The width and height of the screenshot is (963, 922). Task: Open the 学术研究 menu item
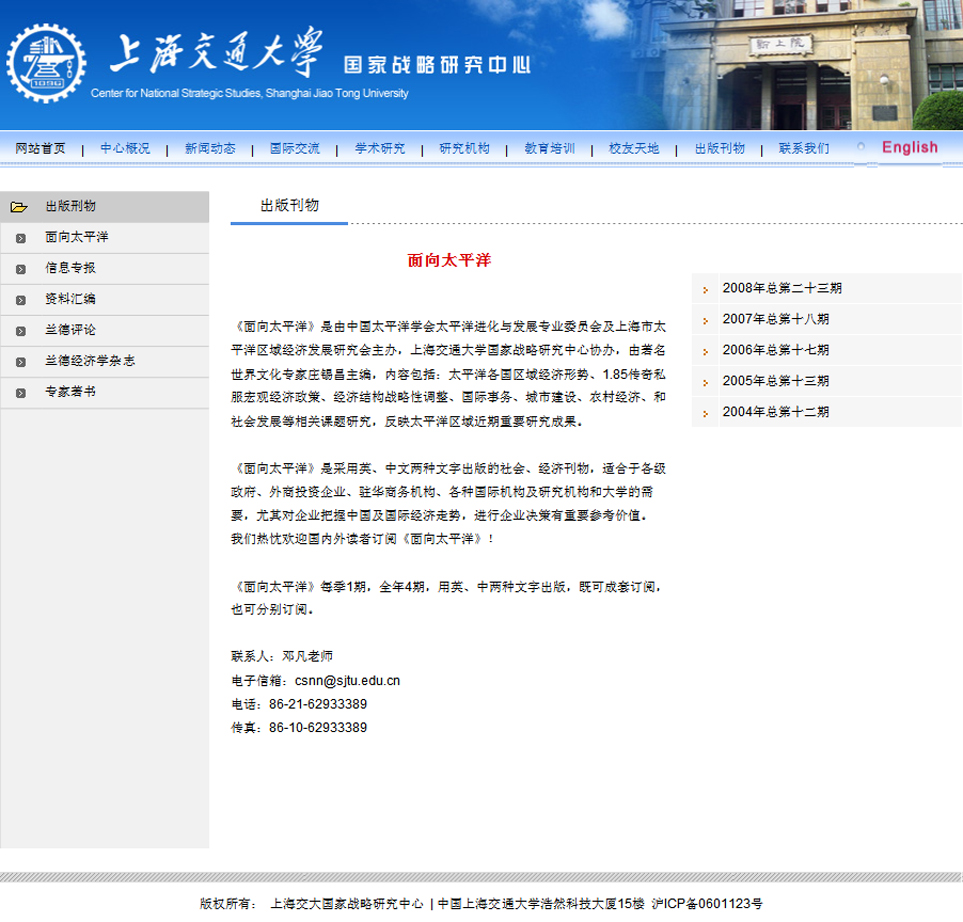(x=380, y=149)
